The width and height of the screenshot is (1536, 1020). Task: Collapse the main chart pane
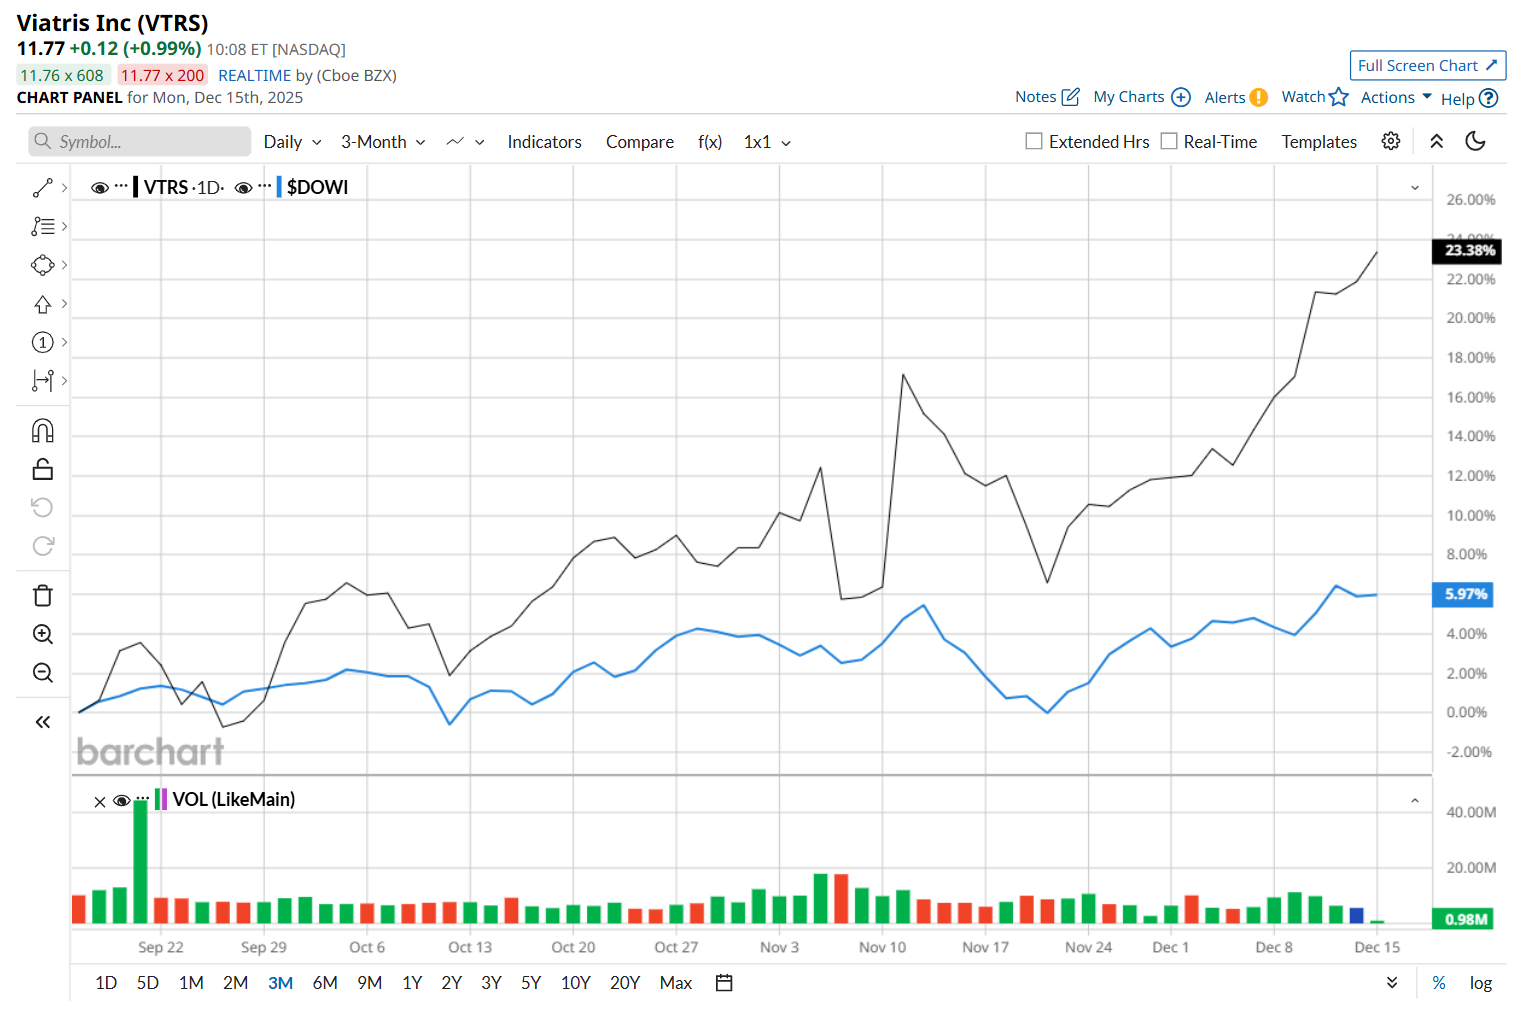click(1415, 188)
